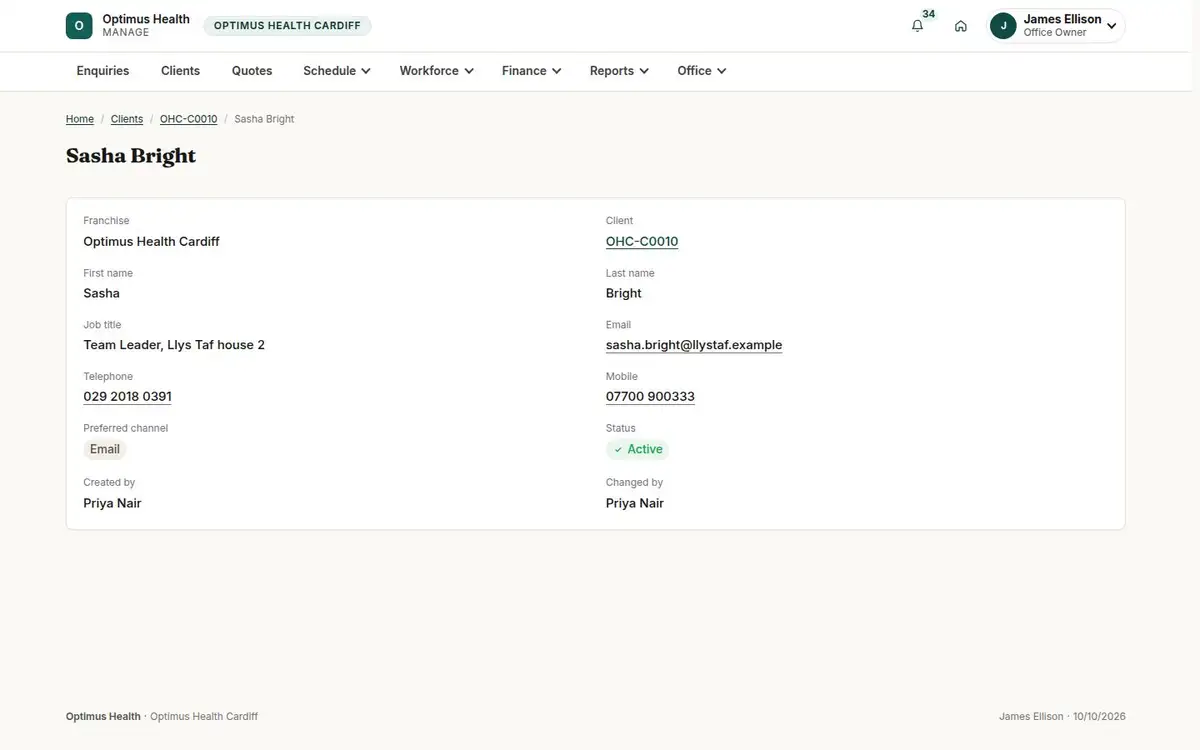
Task: Open the Finance dropdown menu
Action: coord(532,71)
